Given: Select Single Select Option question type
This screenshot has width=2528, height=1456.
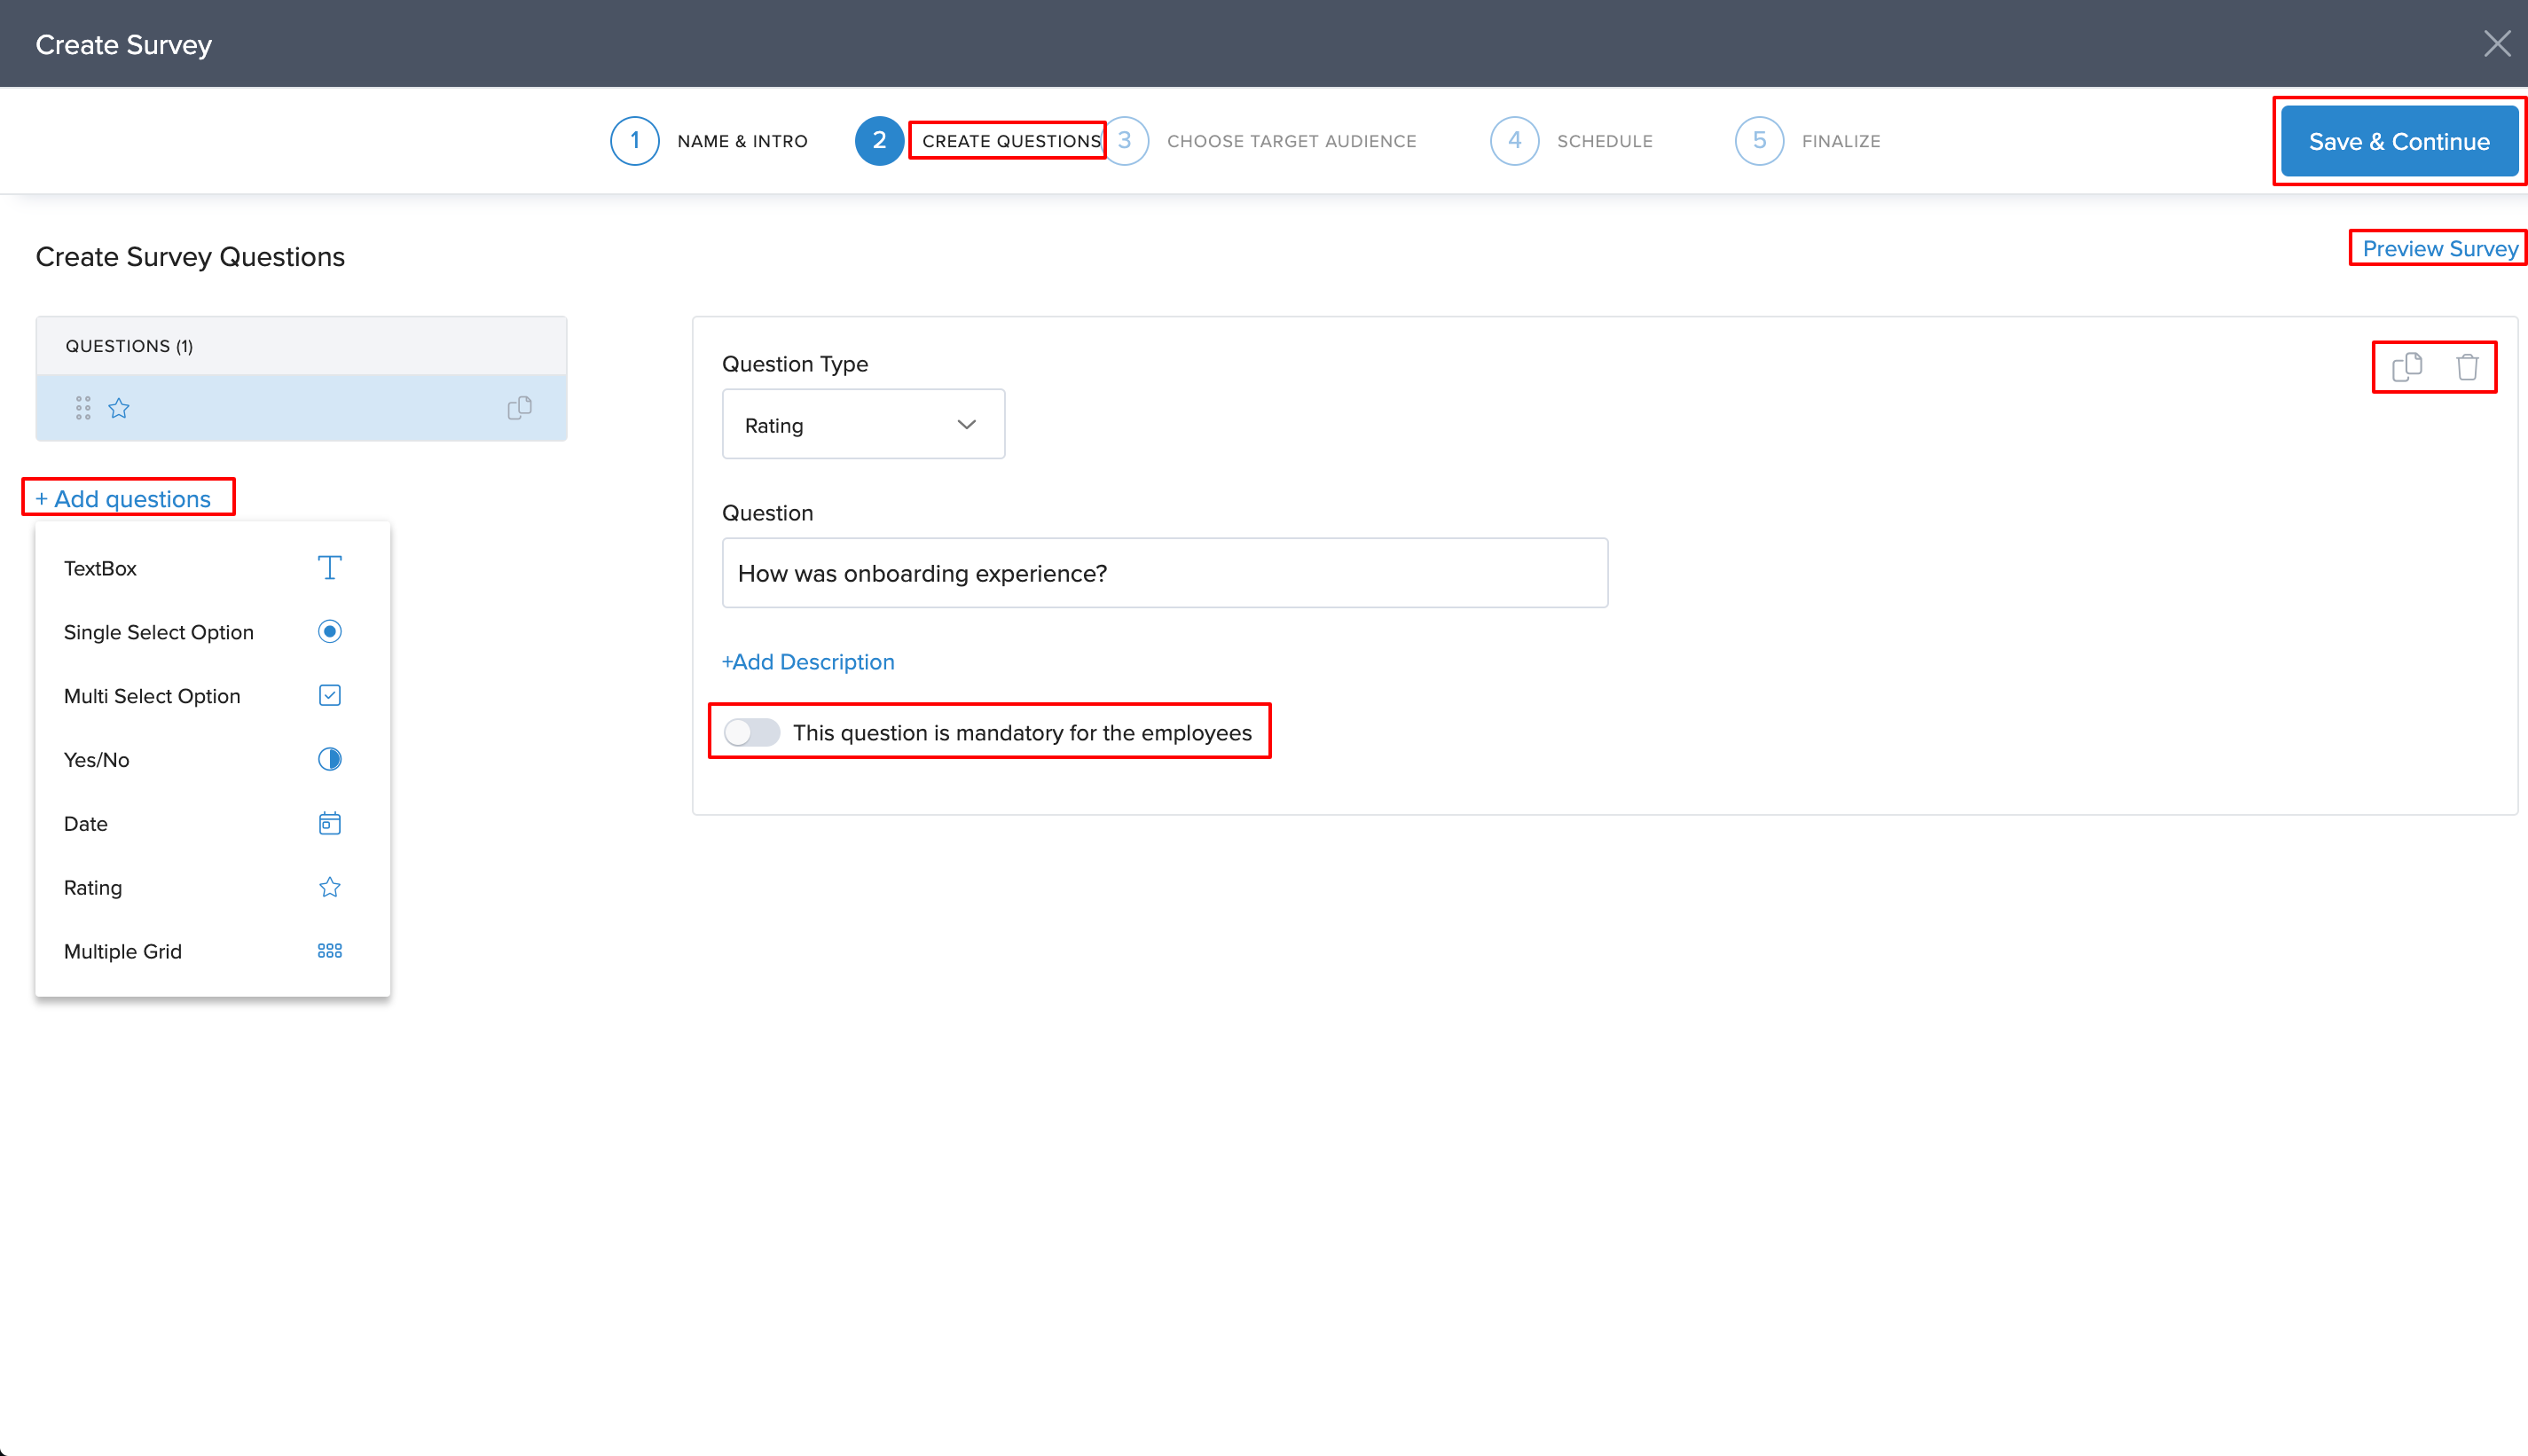Looking at the screenshot, I should pos(159,632).
